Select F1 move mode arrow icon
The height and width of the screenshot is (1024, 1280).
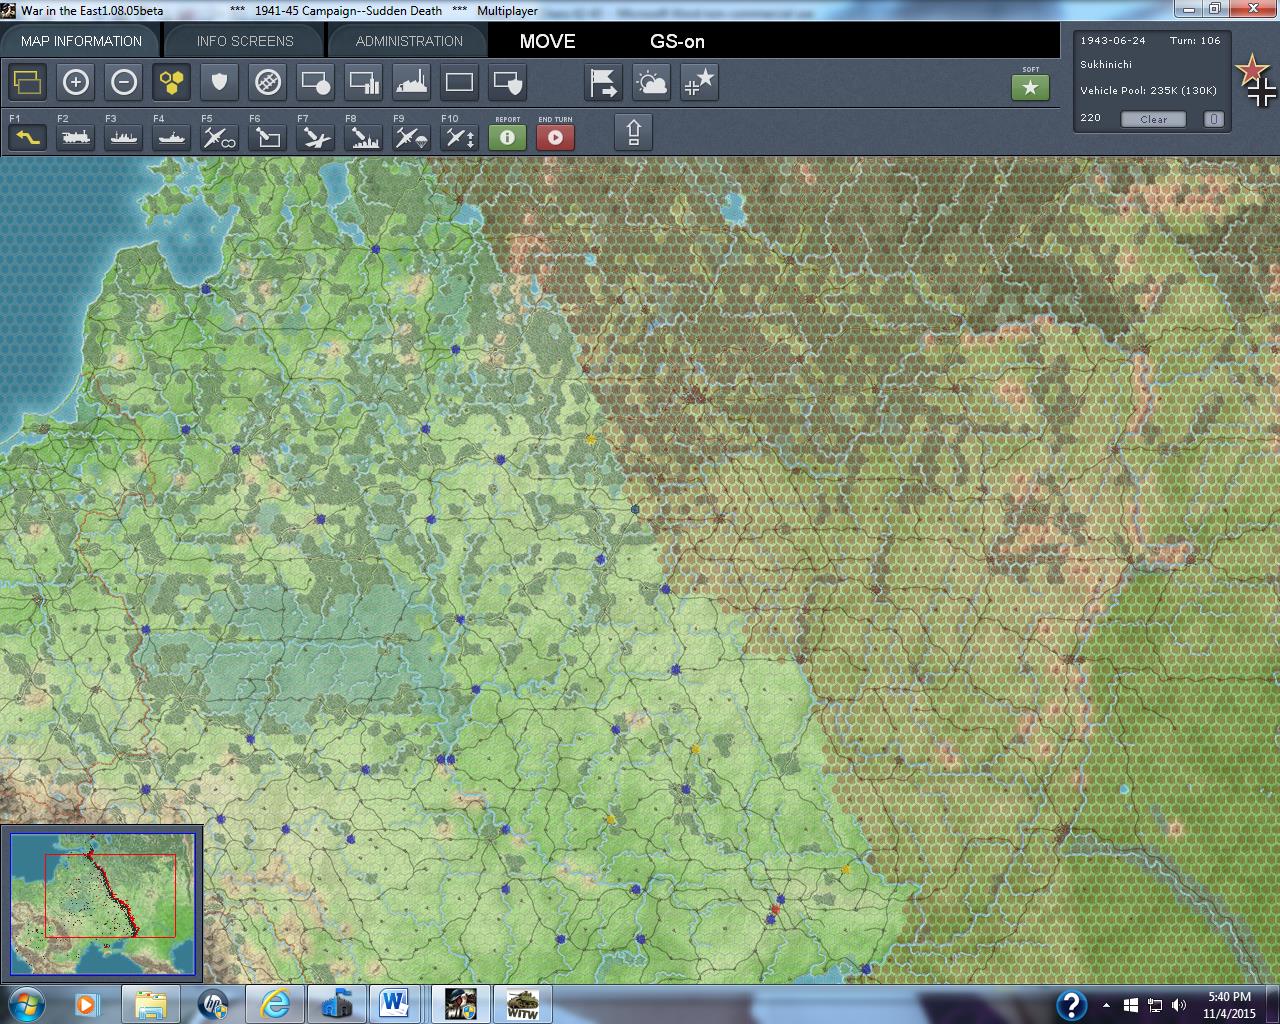(28, 136)
